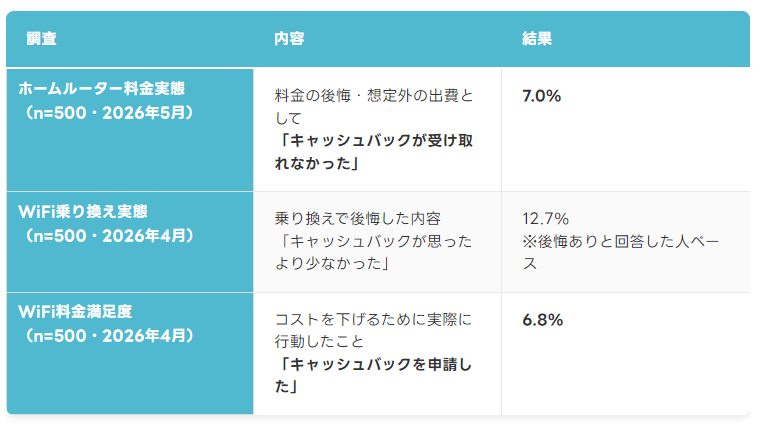Click the (n=500・2026年5月) sample label
Viewport: 761px width, 424px height.
(109, 113)
